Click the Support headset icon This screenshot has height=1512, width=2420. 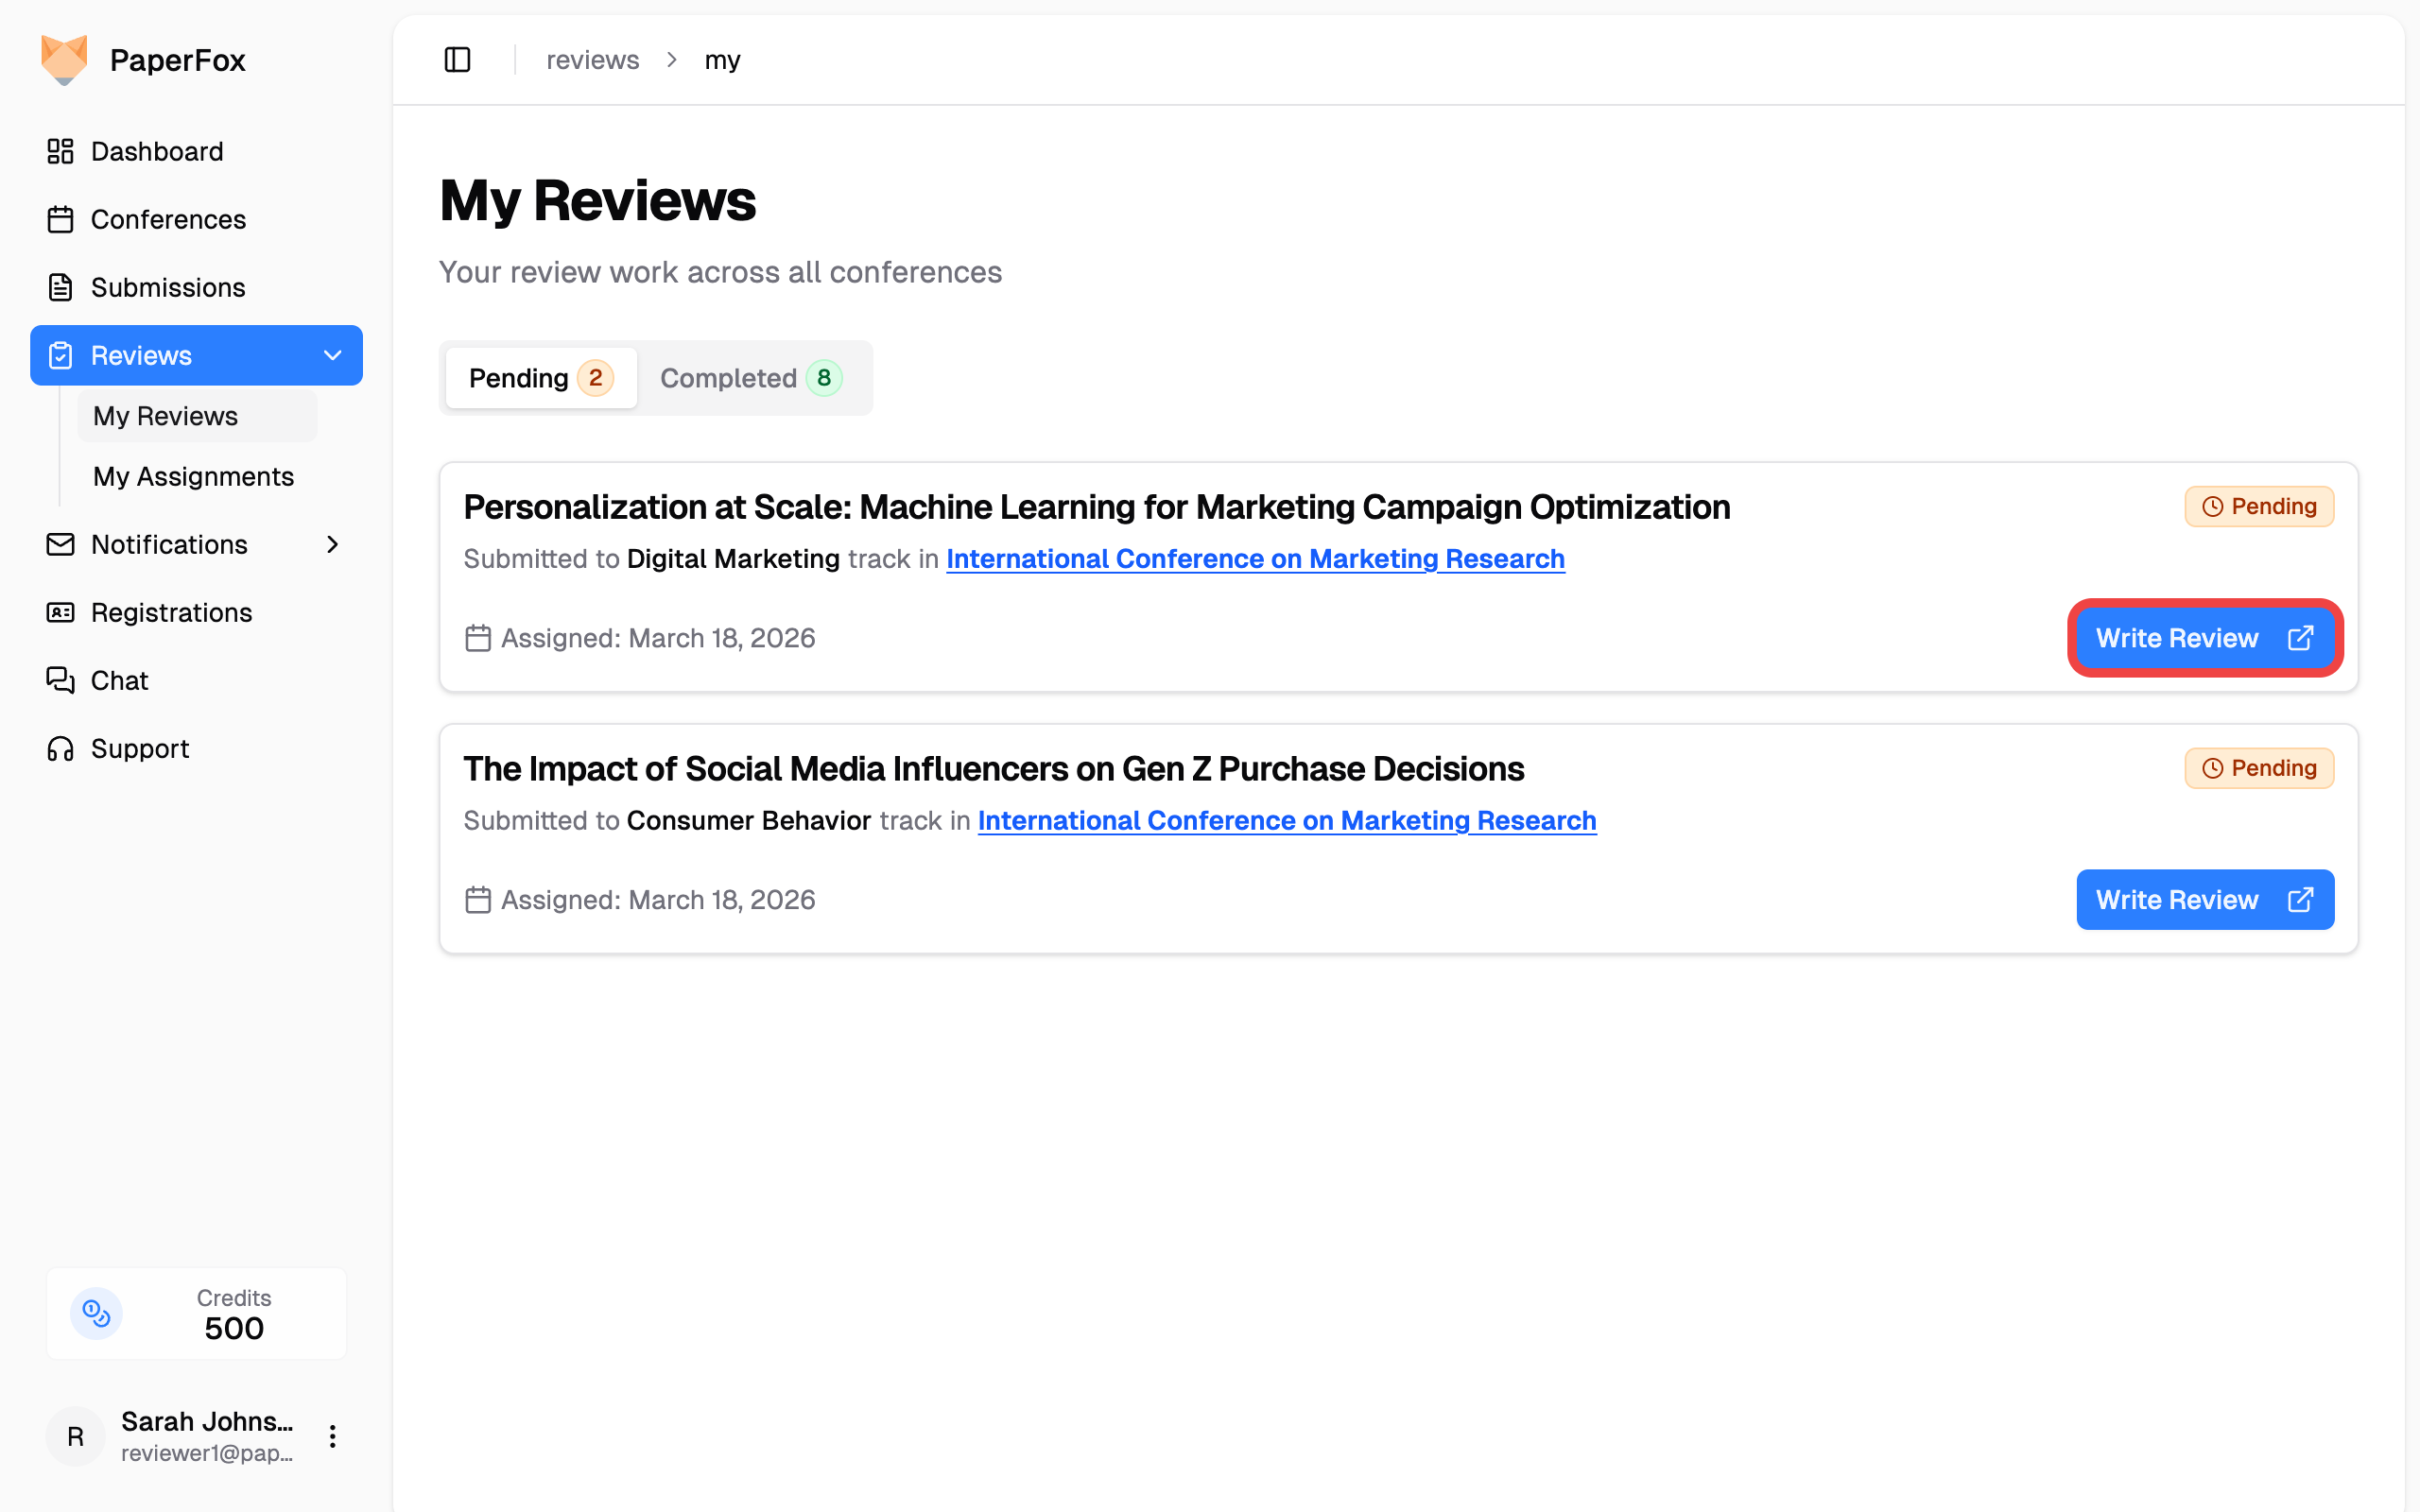(x=60, y=748)
